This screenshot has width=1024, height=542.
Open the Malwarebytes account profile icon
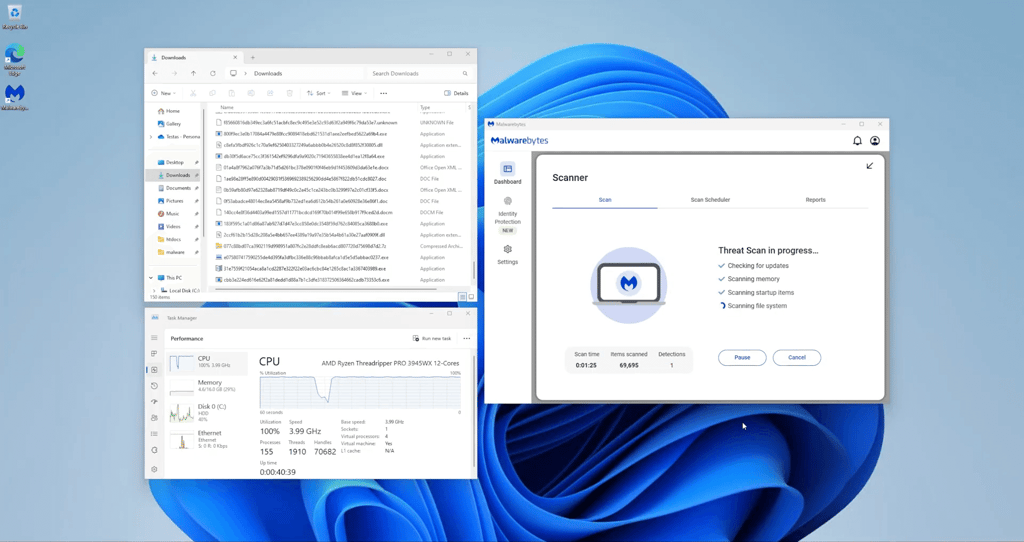874,140
